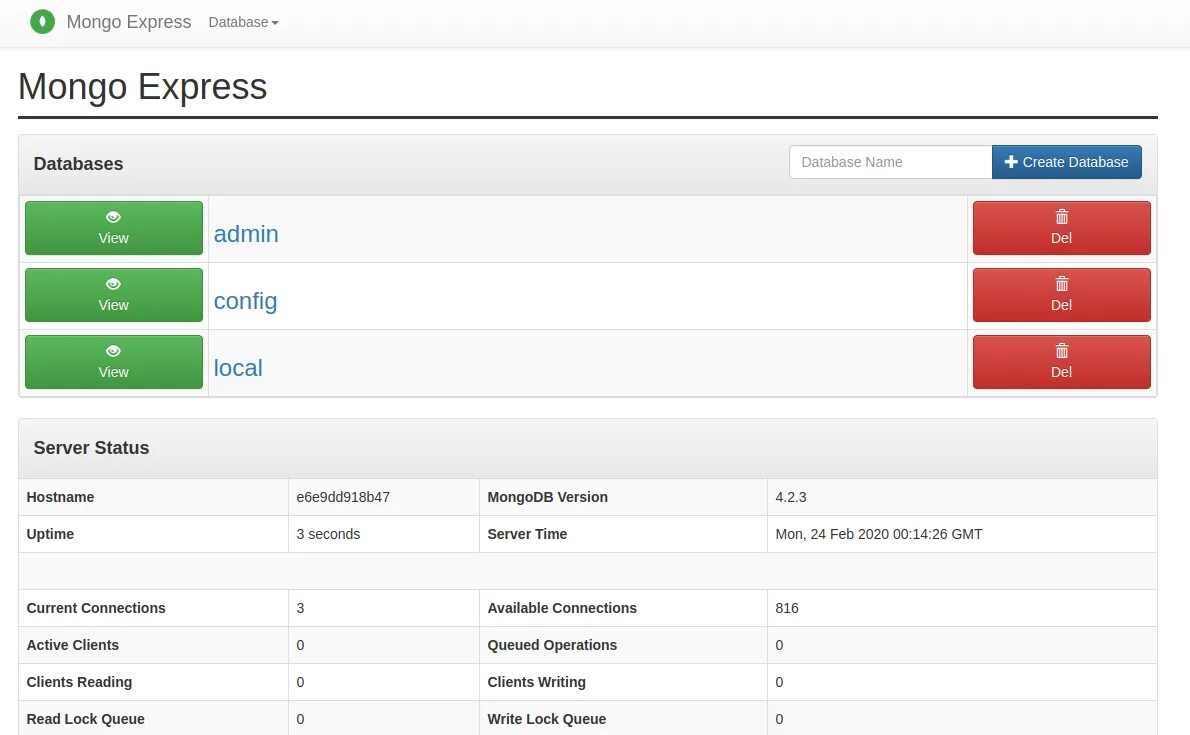Click the MongoDB Version label

(547, 497)
